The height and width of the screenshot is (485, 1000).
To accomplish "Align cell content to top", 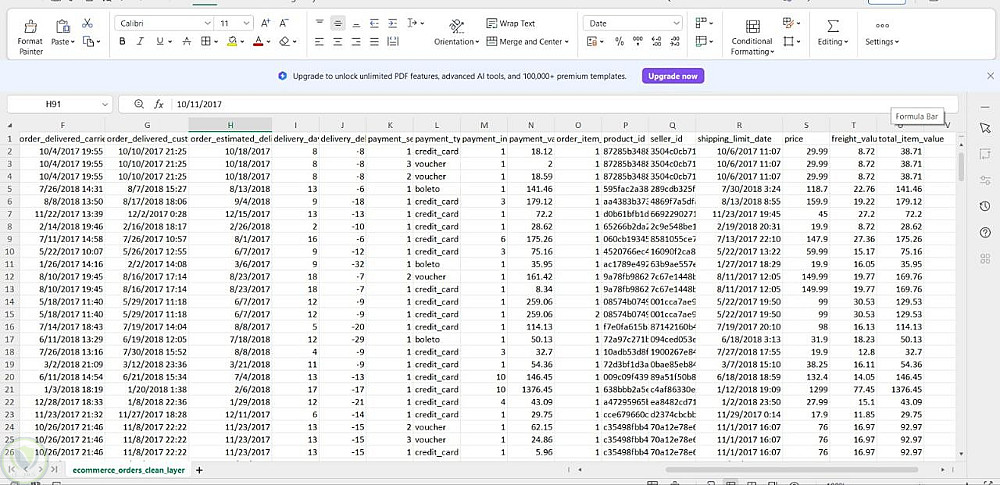I will click(320, 24).
